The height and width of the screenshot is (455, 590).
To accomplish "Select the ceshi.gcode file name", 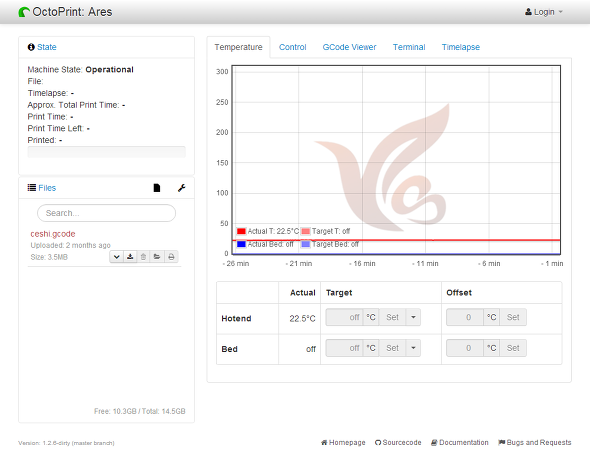I will tap(53, 234).
